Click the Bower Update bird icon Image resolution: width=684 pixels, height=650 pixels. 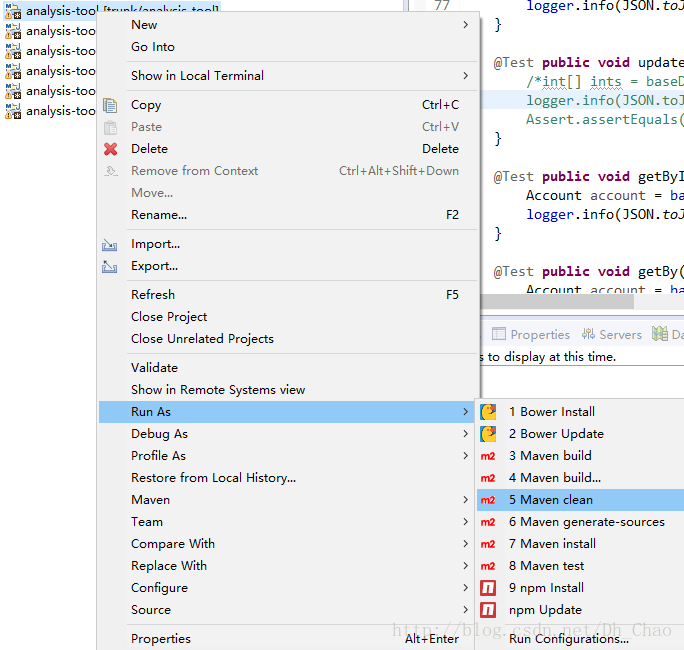click(488, 434)
